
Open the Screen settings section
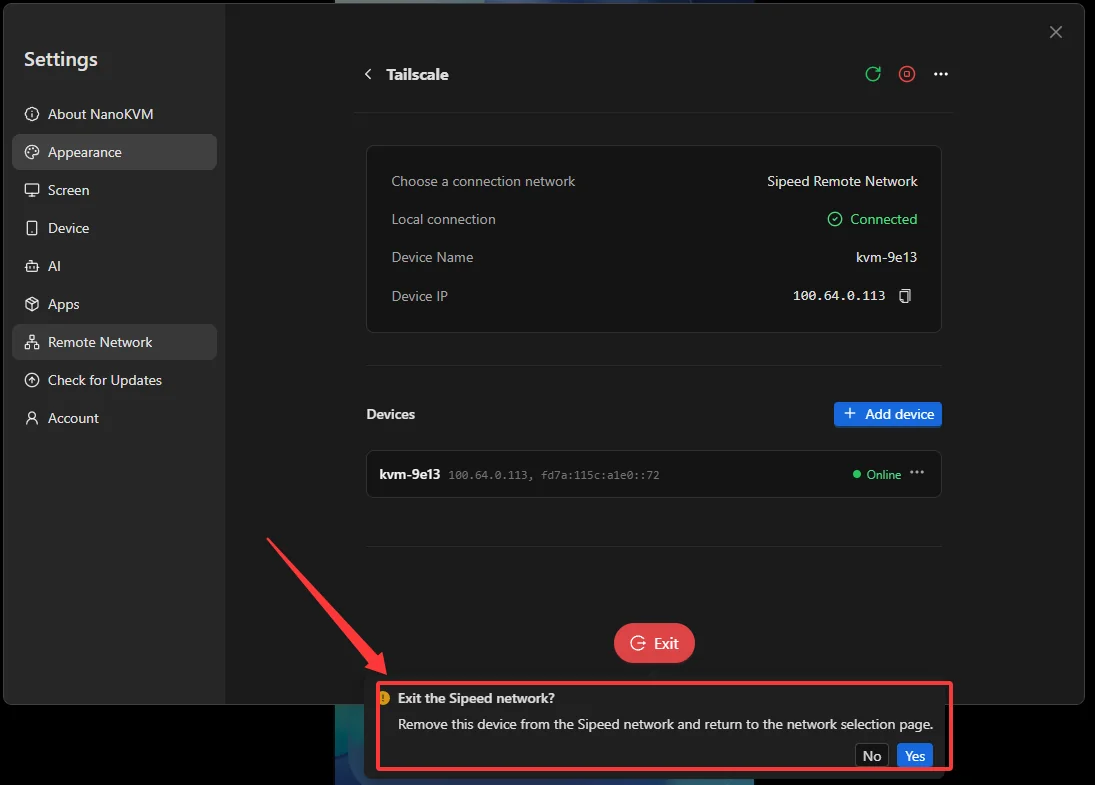pyautogui.click(x=115, y=190)
